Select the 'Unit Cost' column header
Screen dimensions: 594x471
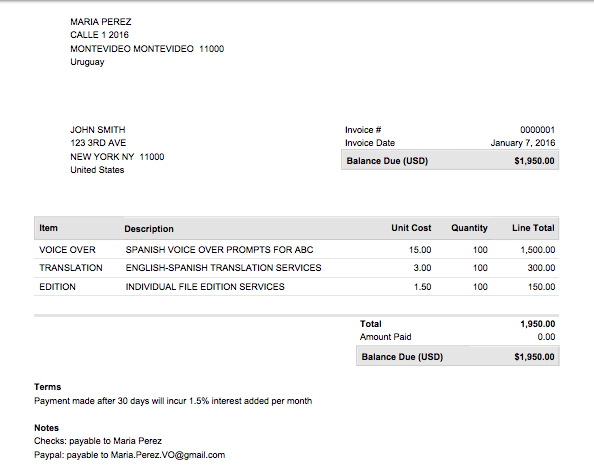pyautogui.click(x=411, y=228)
